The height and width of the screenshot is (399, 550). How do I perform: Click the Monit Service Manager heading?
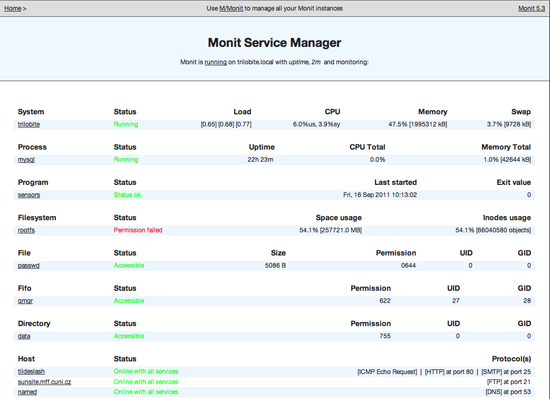click(x=274, y=43)
